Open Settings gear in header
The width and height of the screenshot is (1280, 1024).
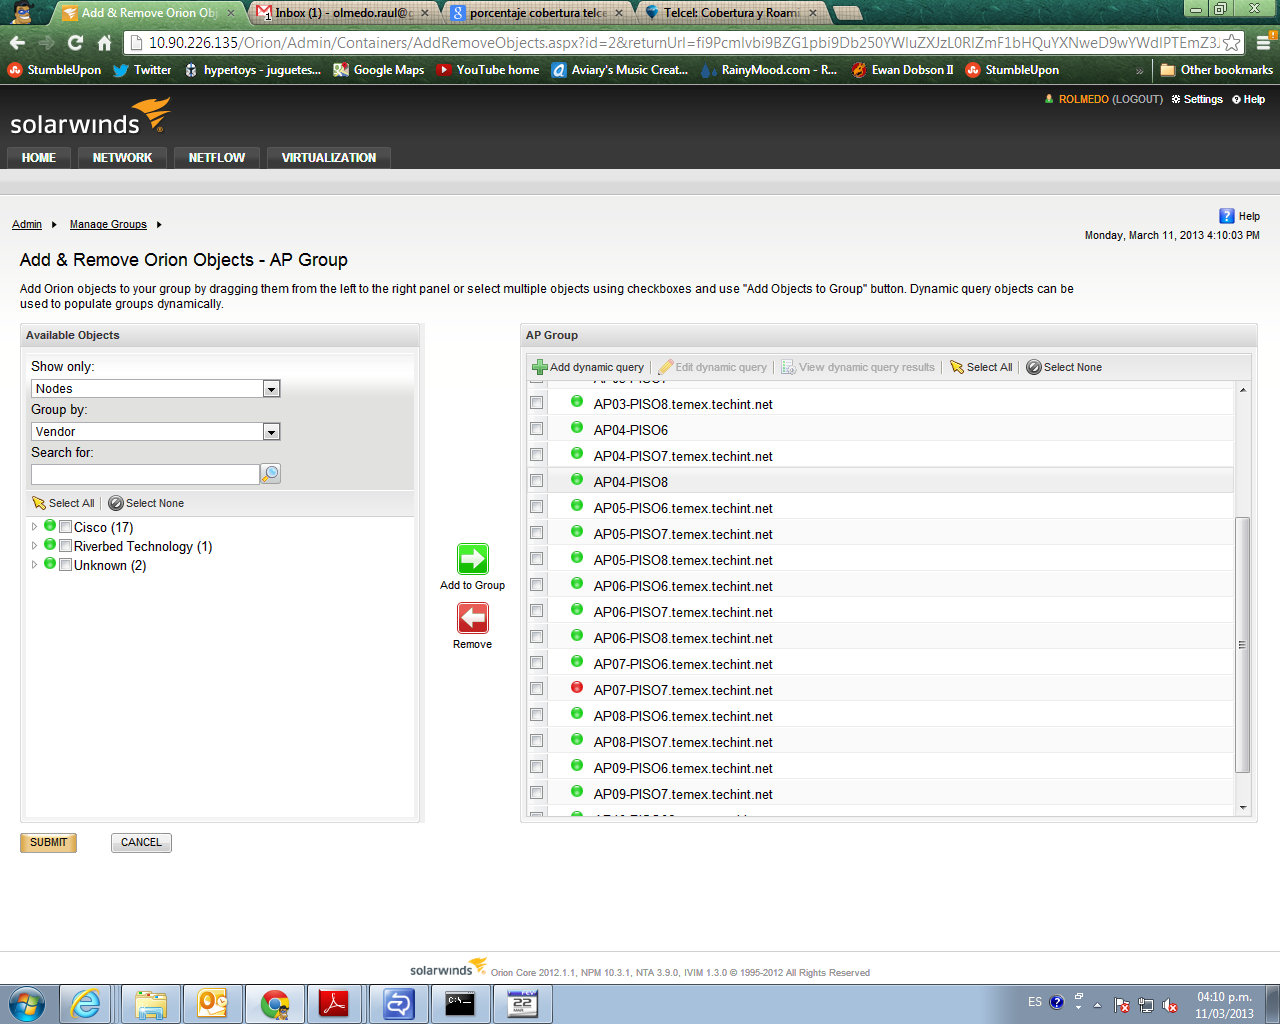[x=1197, y=99]
